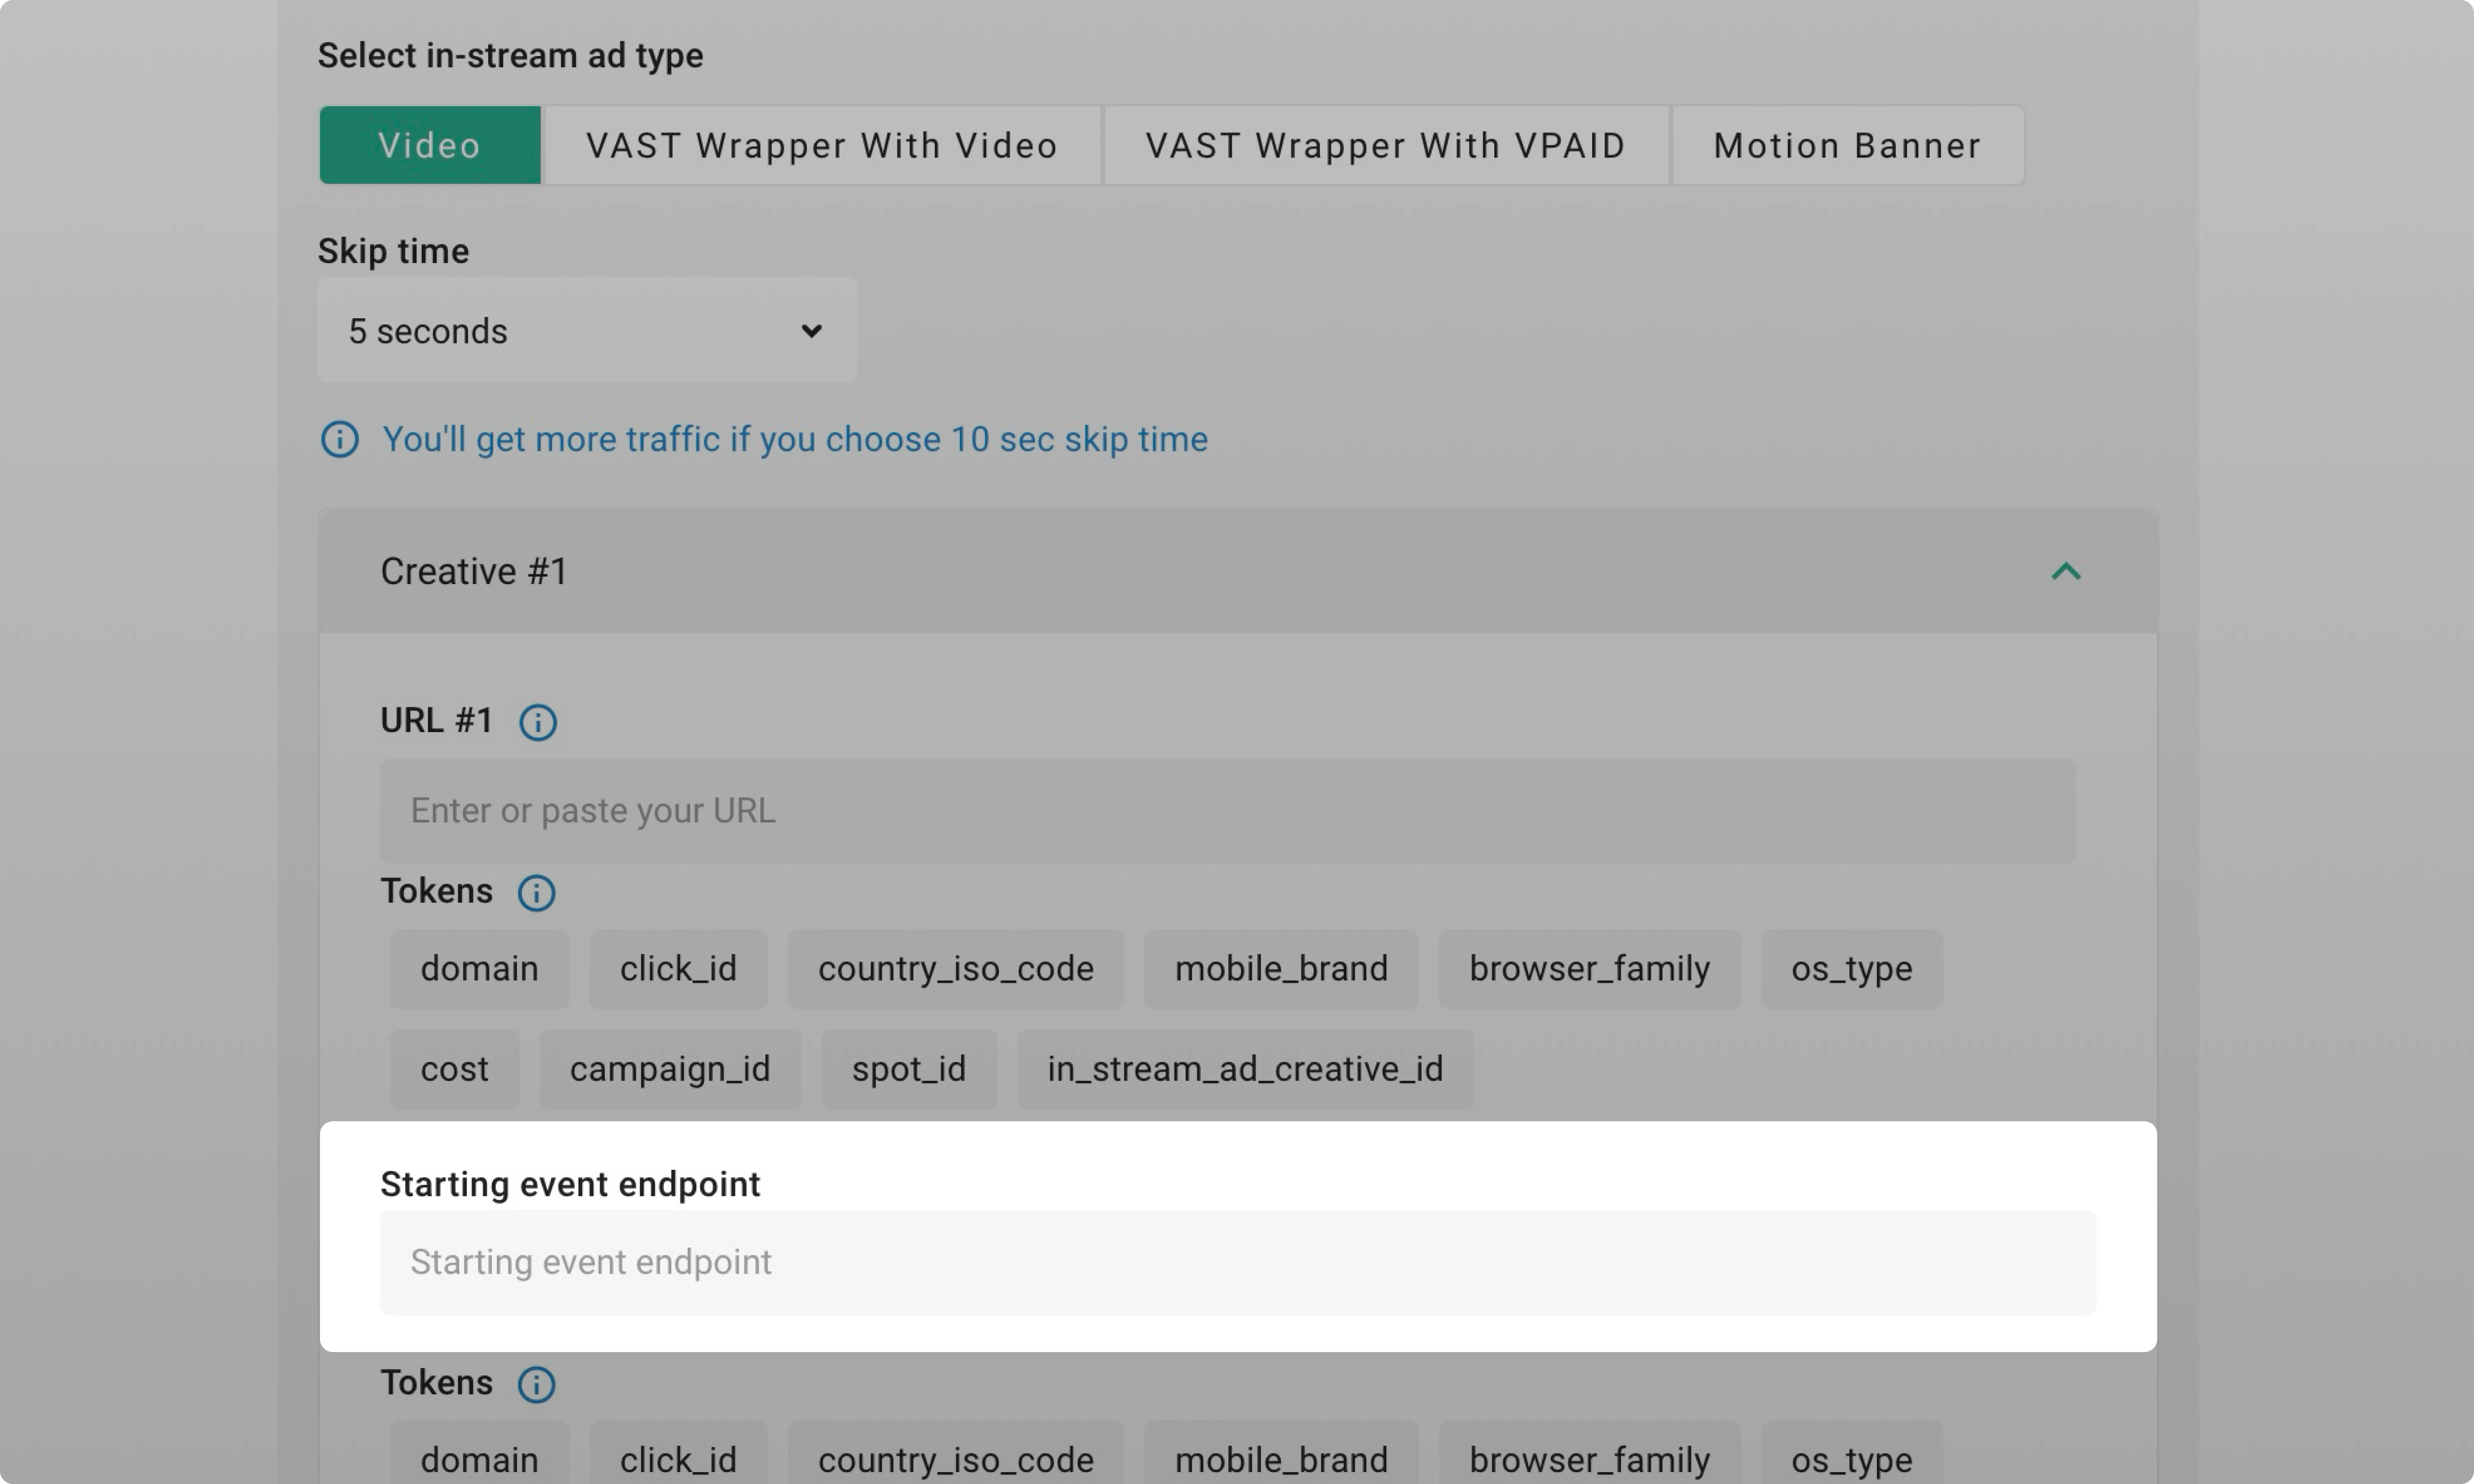Choose VAST Wrapper With VPAID option

coord(1385,145)
